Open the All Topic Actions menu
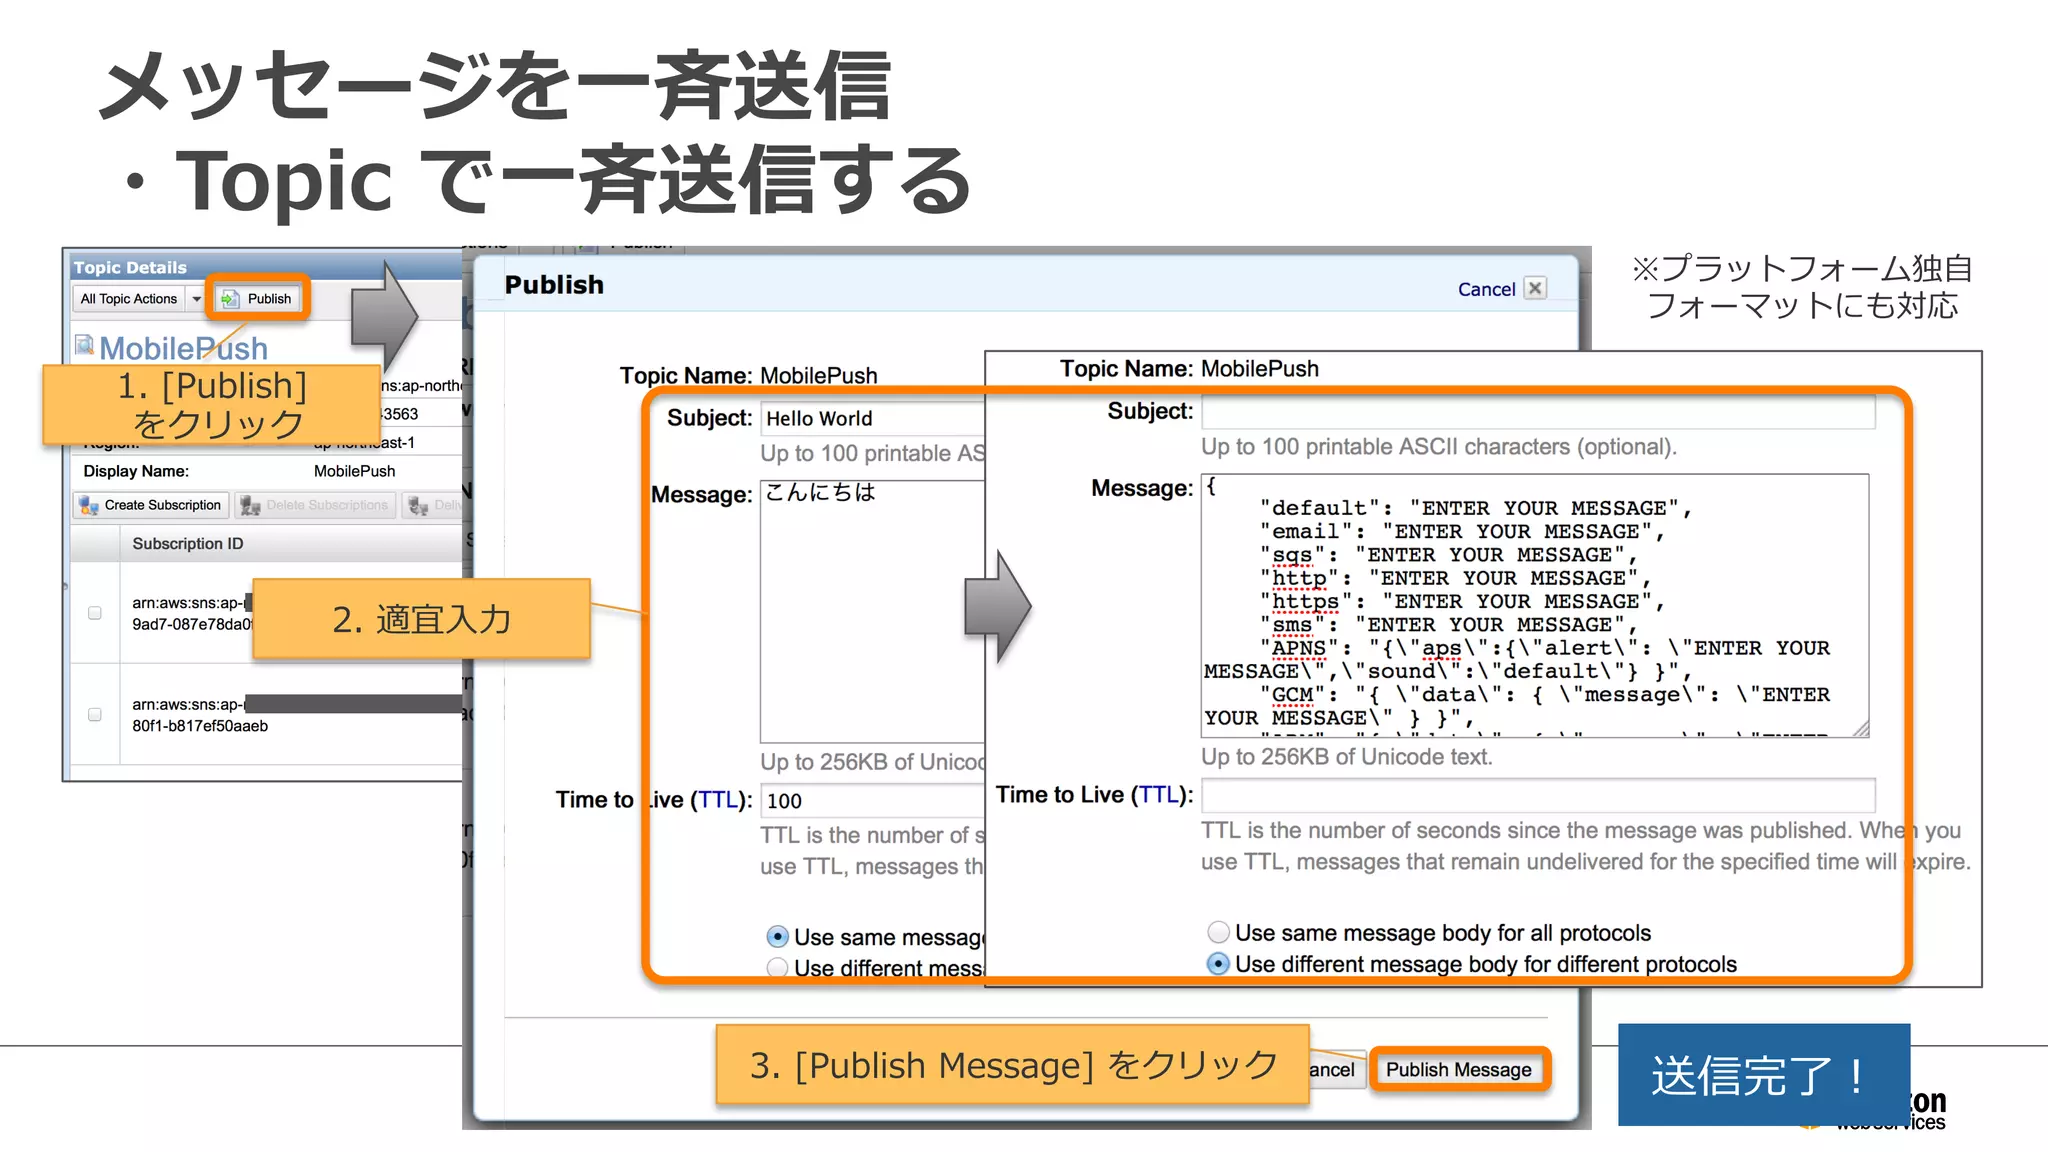This screenshot has width=2048, height=1152. pyautogui.click(x=129, y=299)
